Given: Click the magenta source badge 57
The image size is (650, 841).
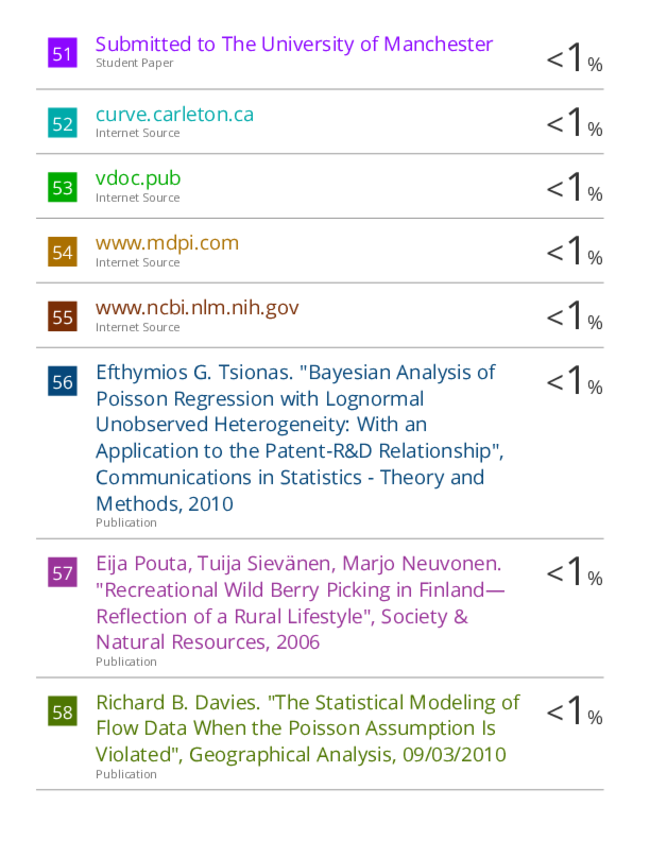Looking at the screenshot, I should click(x=62, y=572).
